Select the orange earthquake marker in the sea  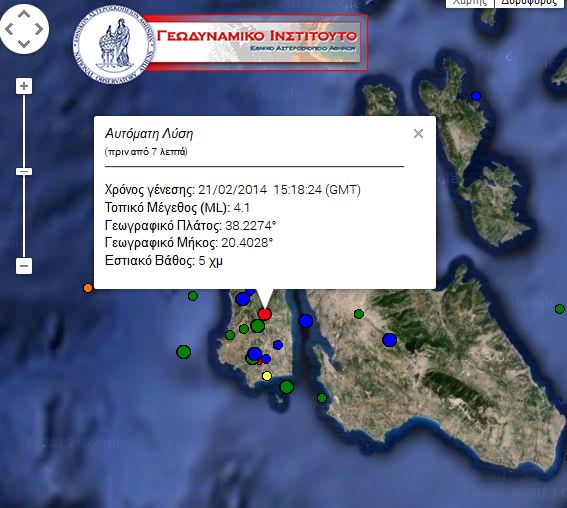88,288
